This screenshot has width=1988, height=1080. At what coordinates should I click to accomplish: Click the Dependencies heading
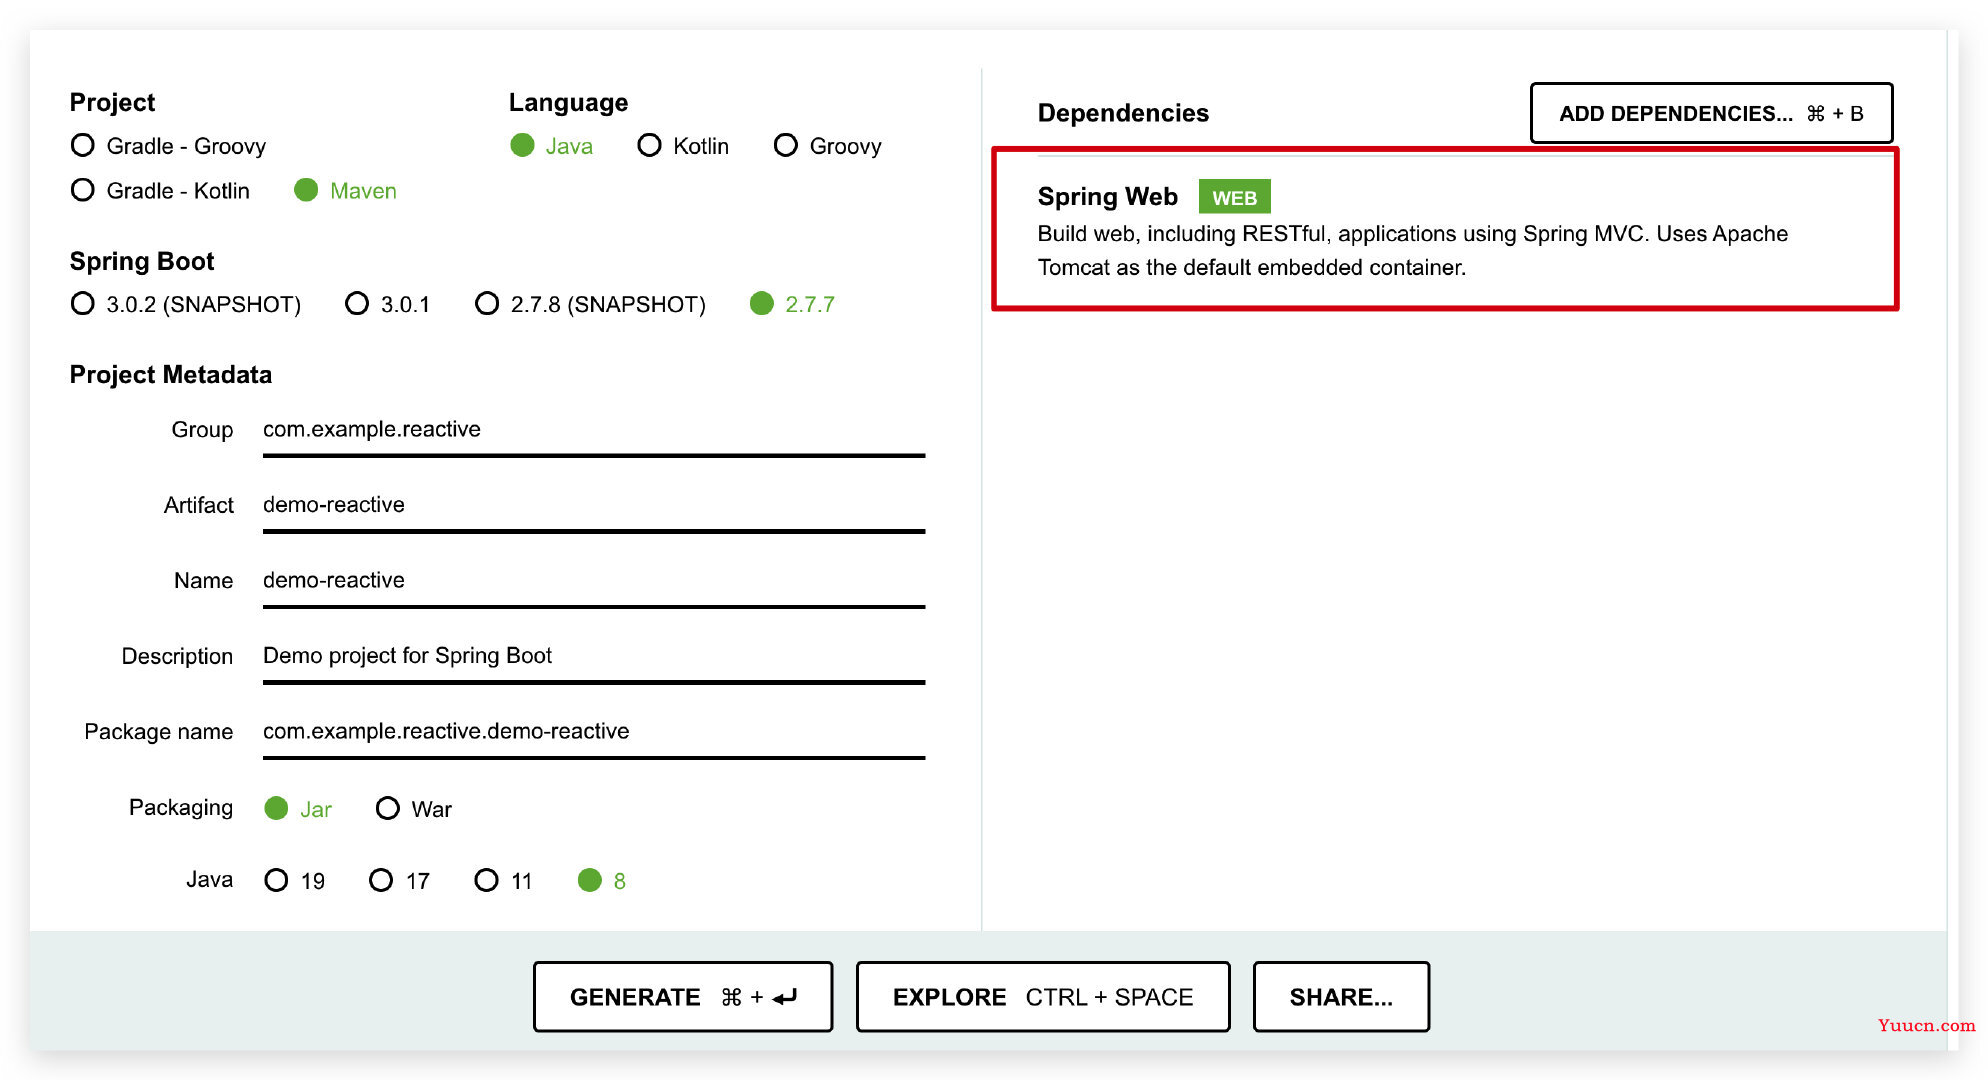[x=1123, y=113]
